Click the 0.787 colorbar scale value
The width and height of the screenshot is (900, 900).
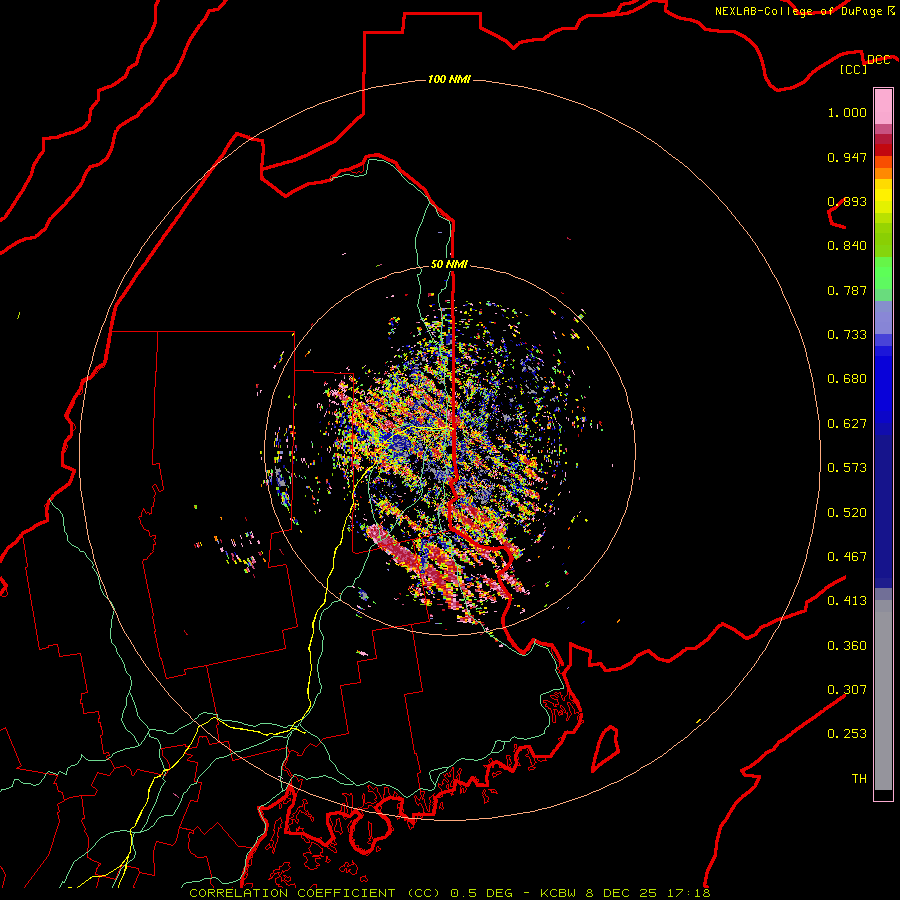847,290
